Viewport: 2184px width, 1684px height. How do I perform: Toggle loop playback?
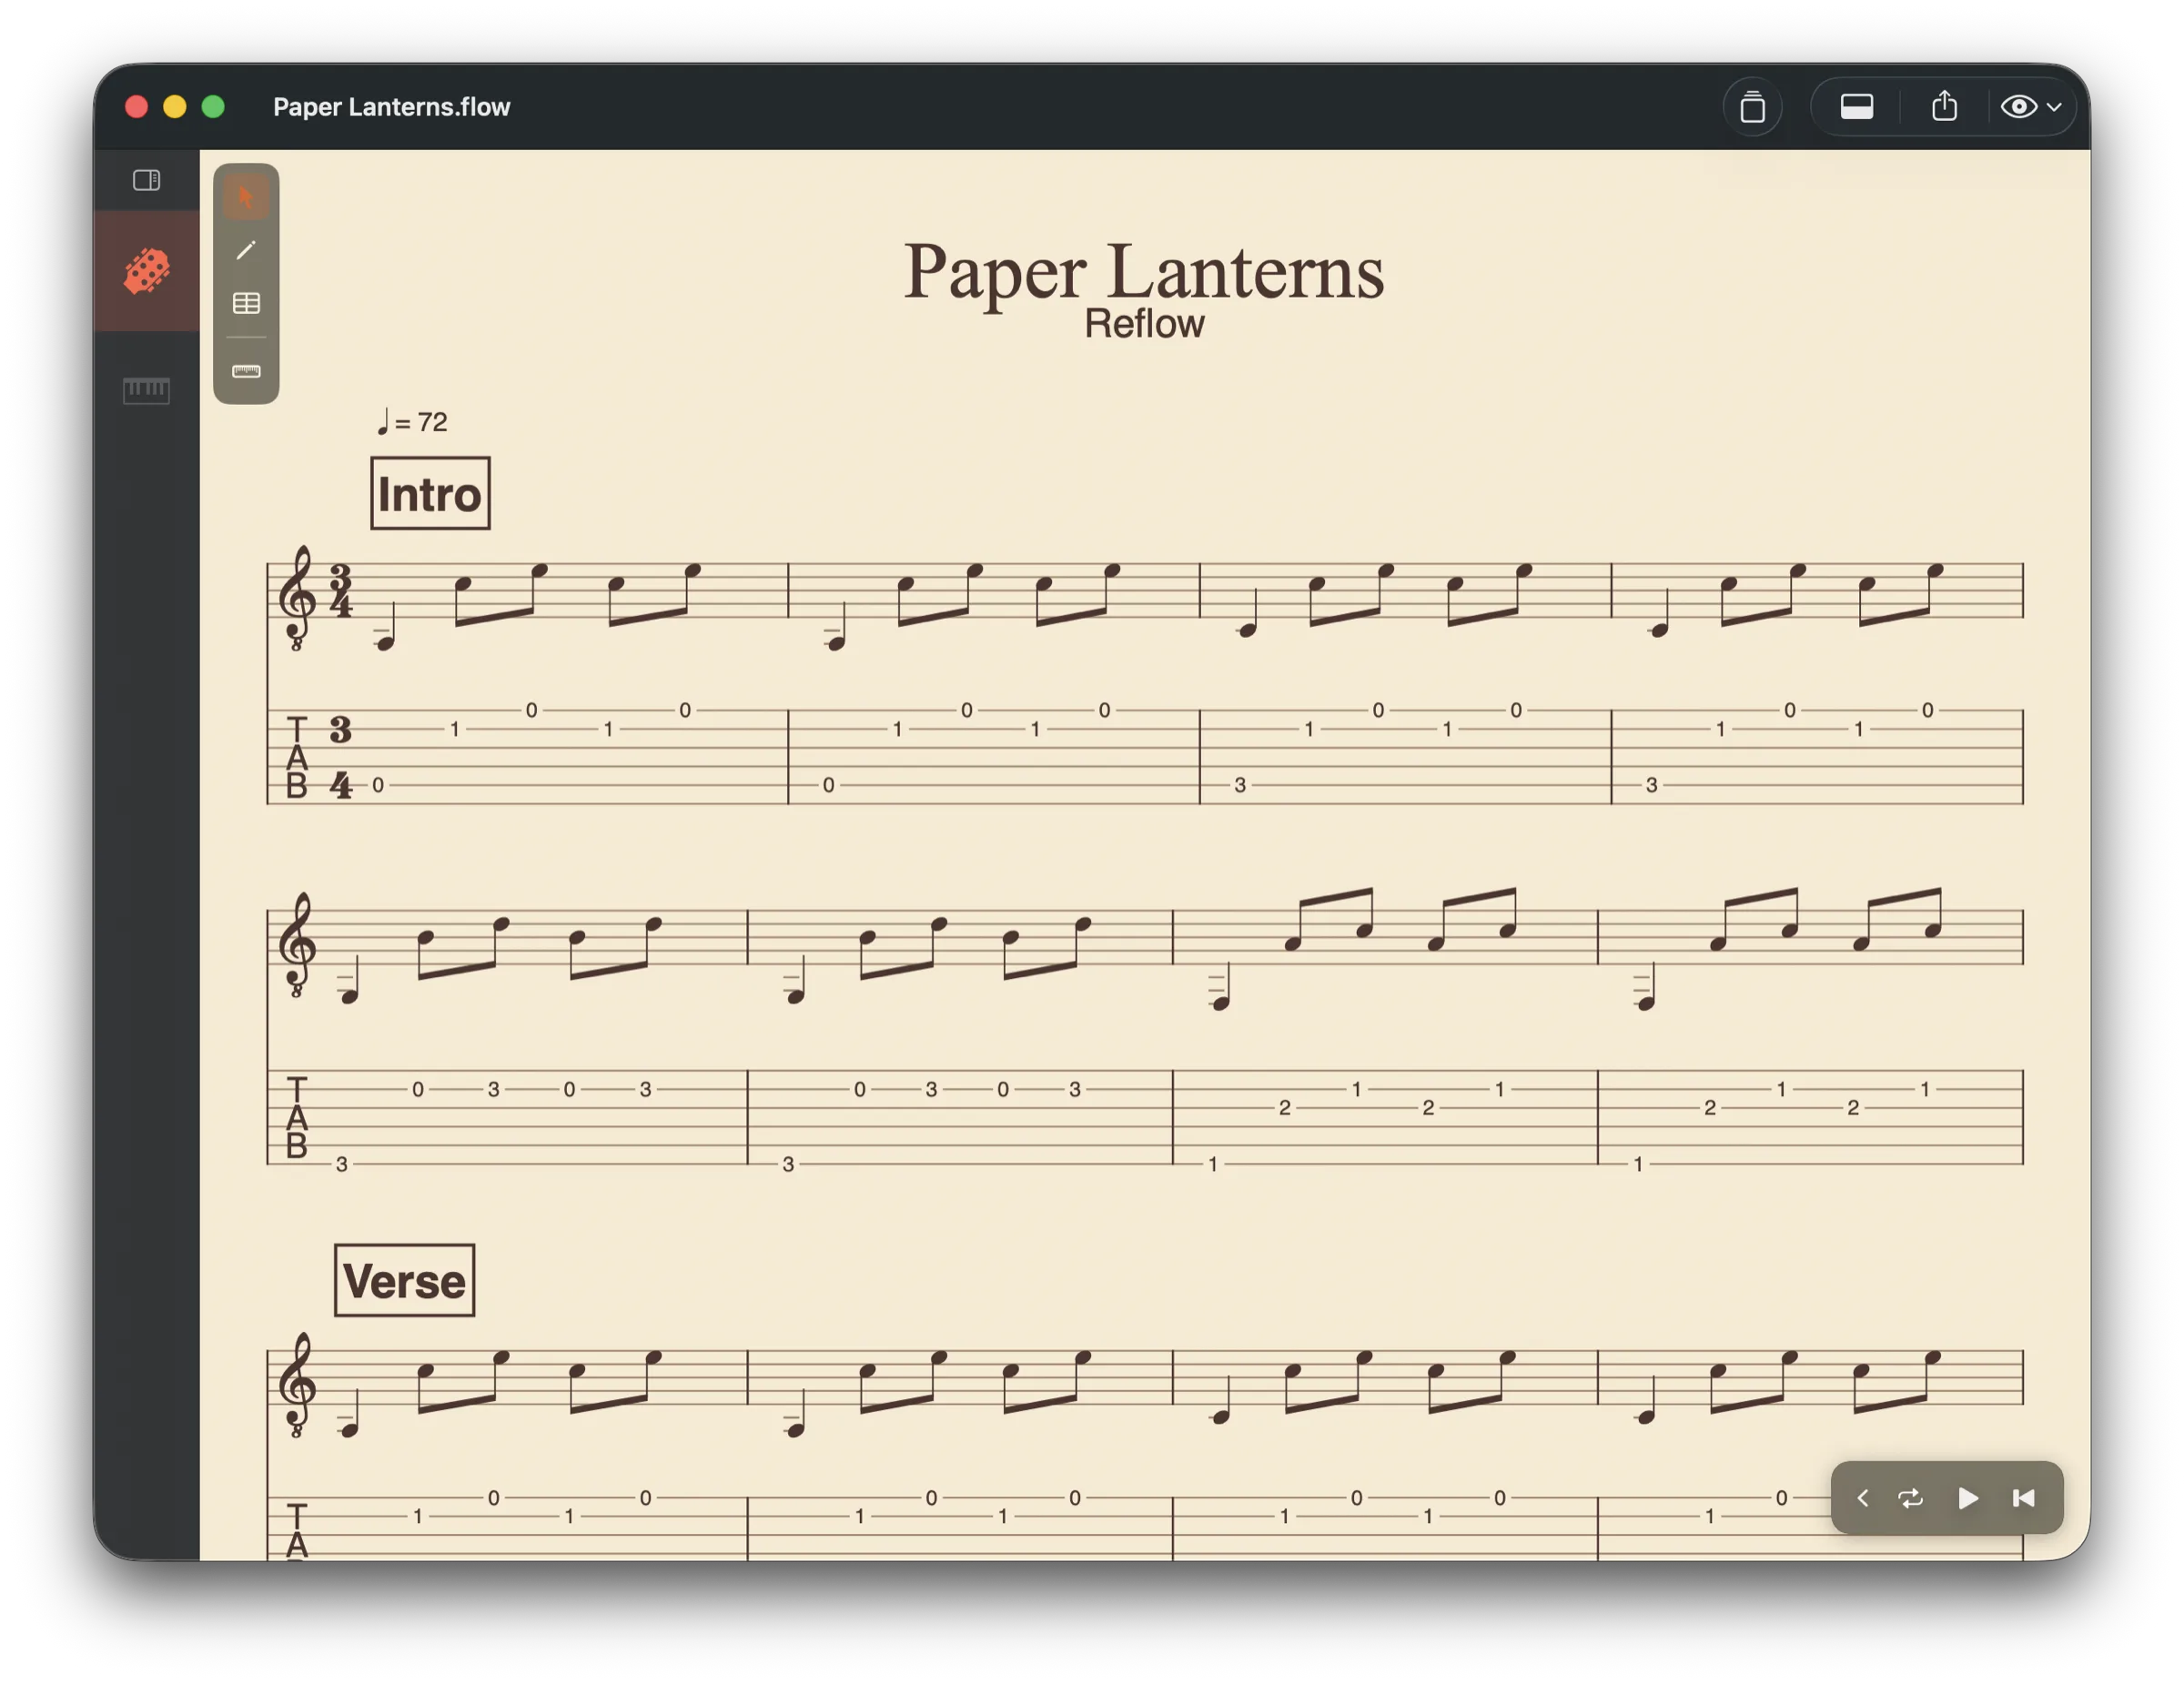(x=1910, y=1498)
